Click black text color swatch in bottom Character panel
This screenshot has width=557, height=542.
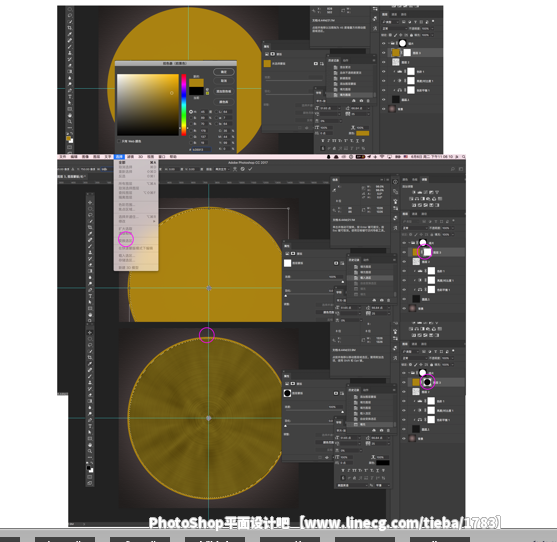383,463
